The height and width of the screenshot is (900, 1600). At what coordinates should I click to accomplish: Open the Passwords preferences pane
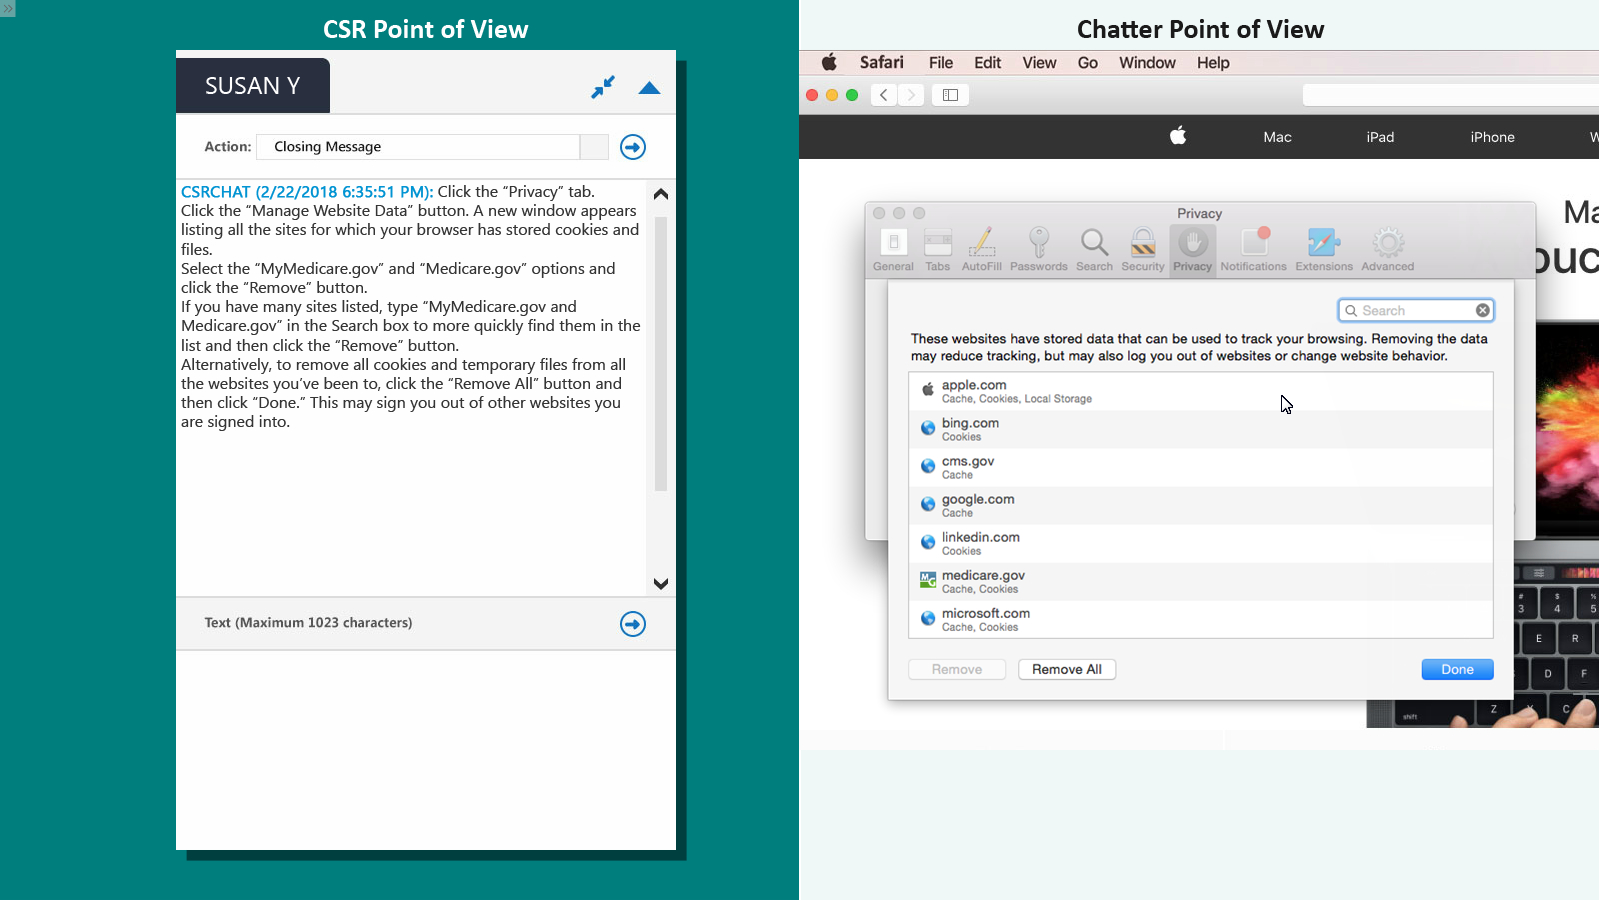tap(1039, 247)
